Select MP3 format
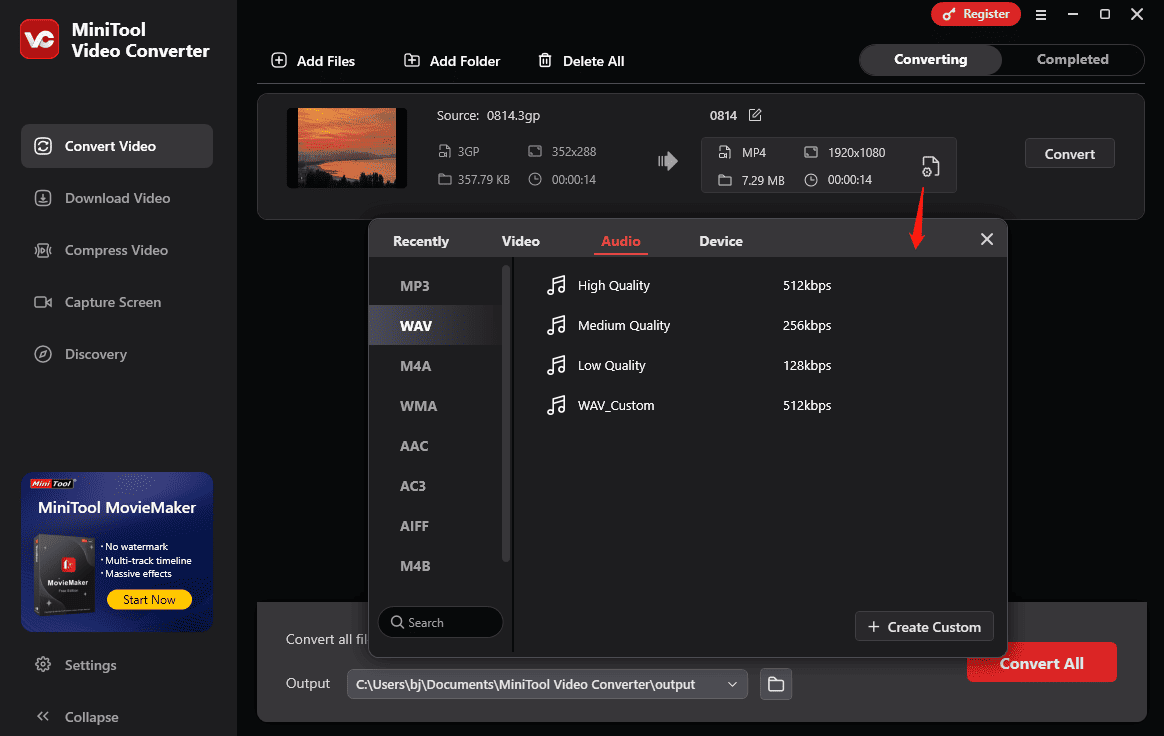Screen dimensions: 1164x736 coord(435,286)
